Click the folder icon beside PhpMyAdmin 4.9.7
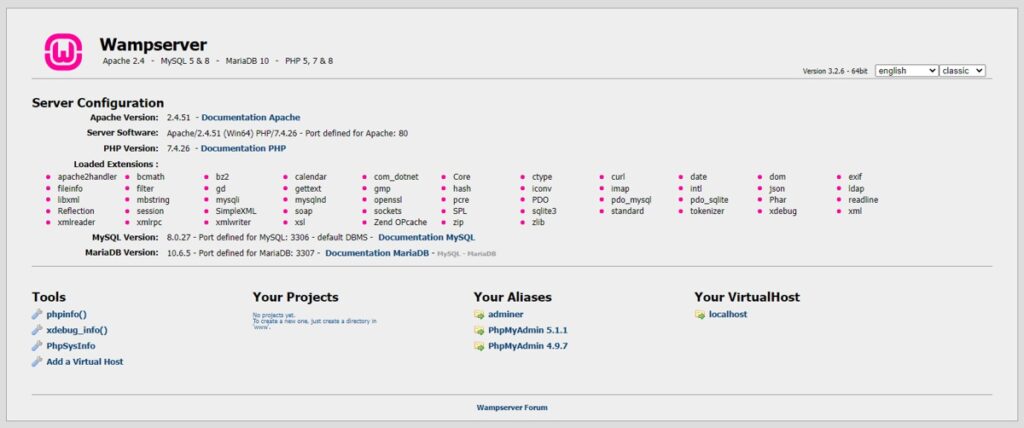 point(479,346)
